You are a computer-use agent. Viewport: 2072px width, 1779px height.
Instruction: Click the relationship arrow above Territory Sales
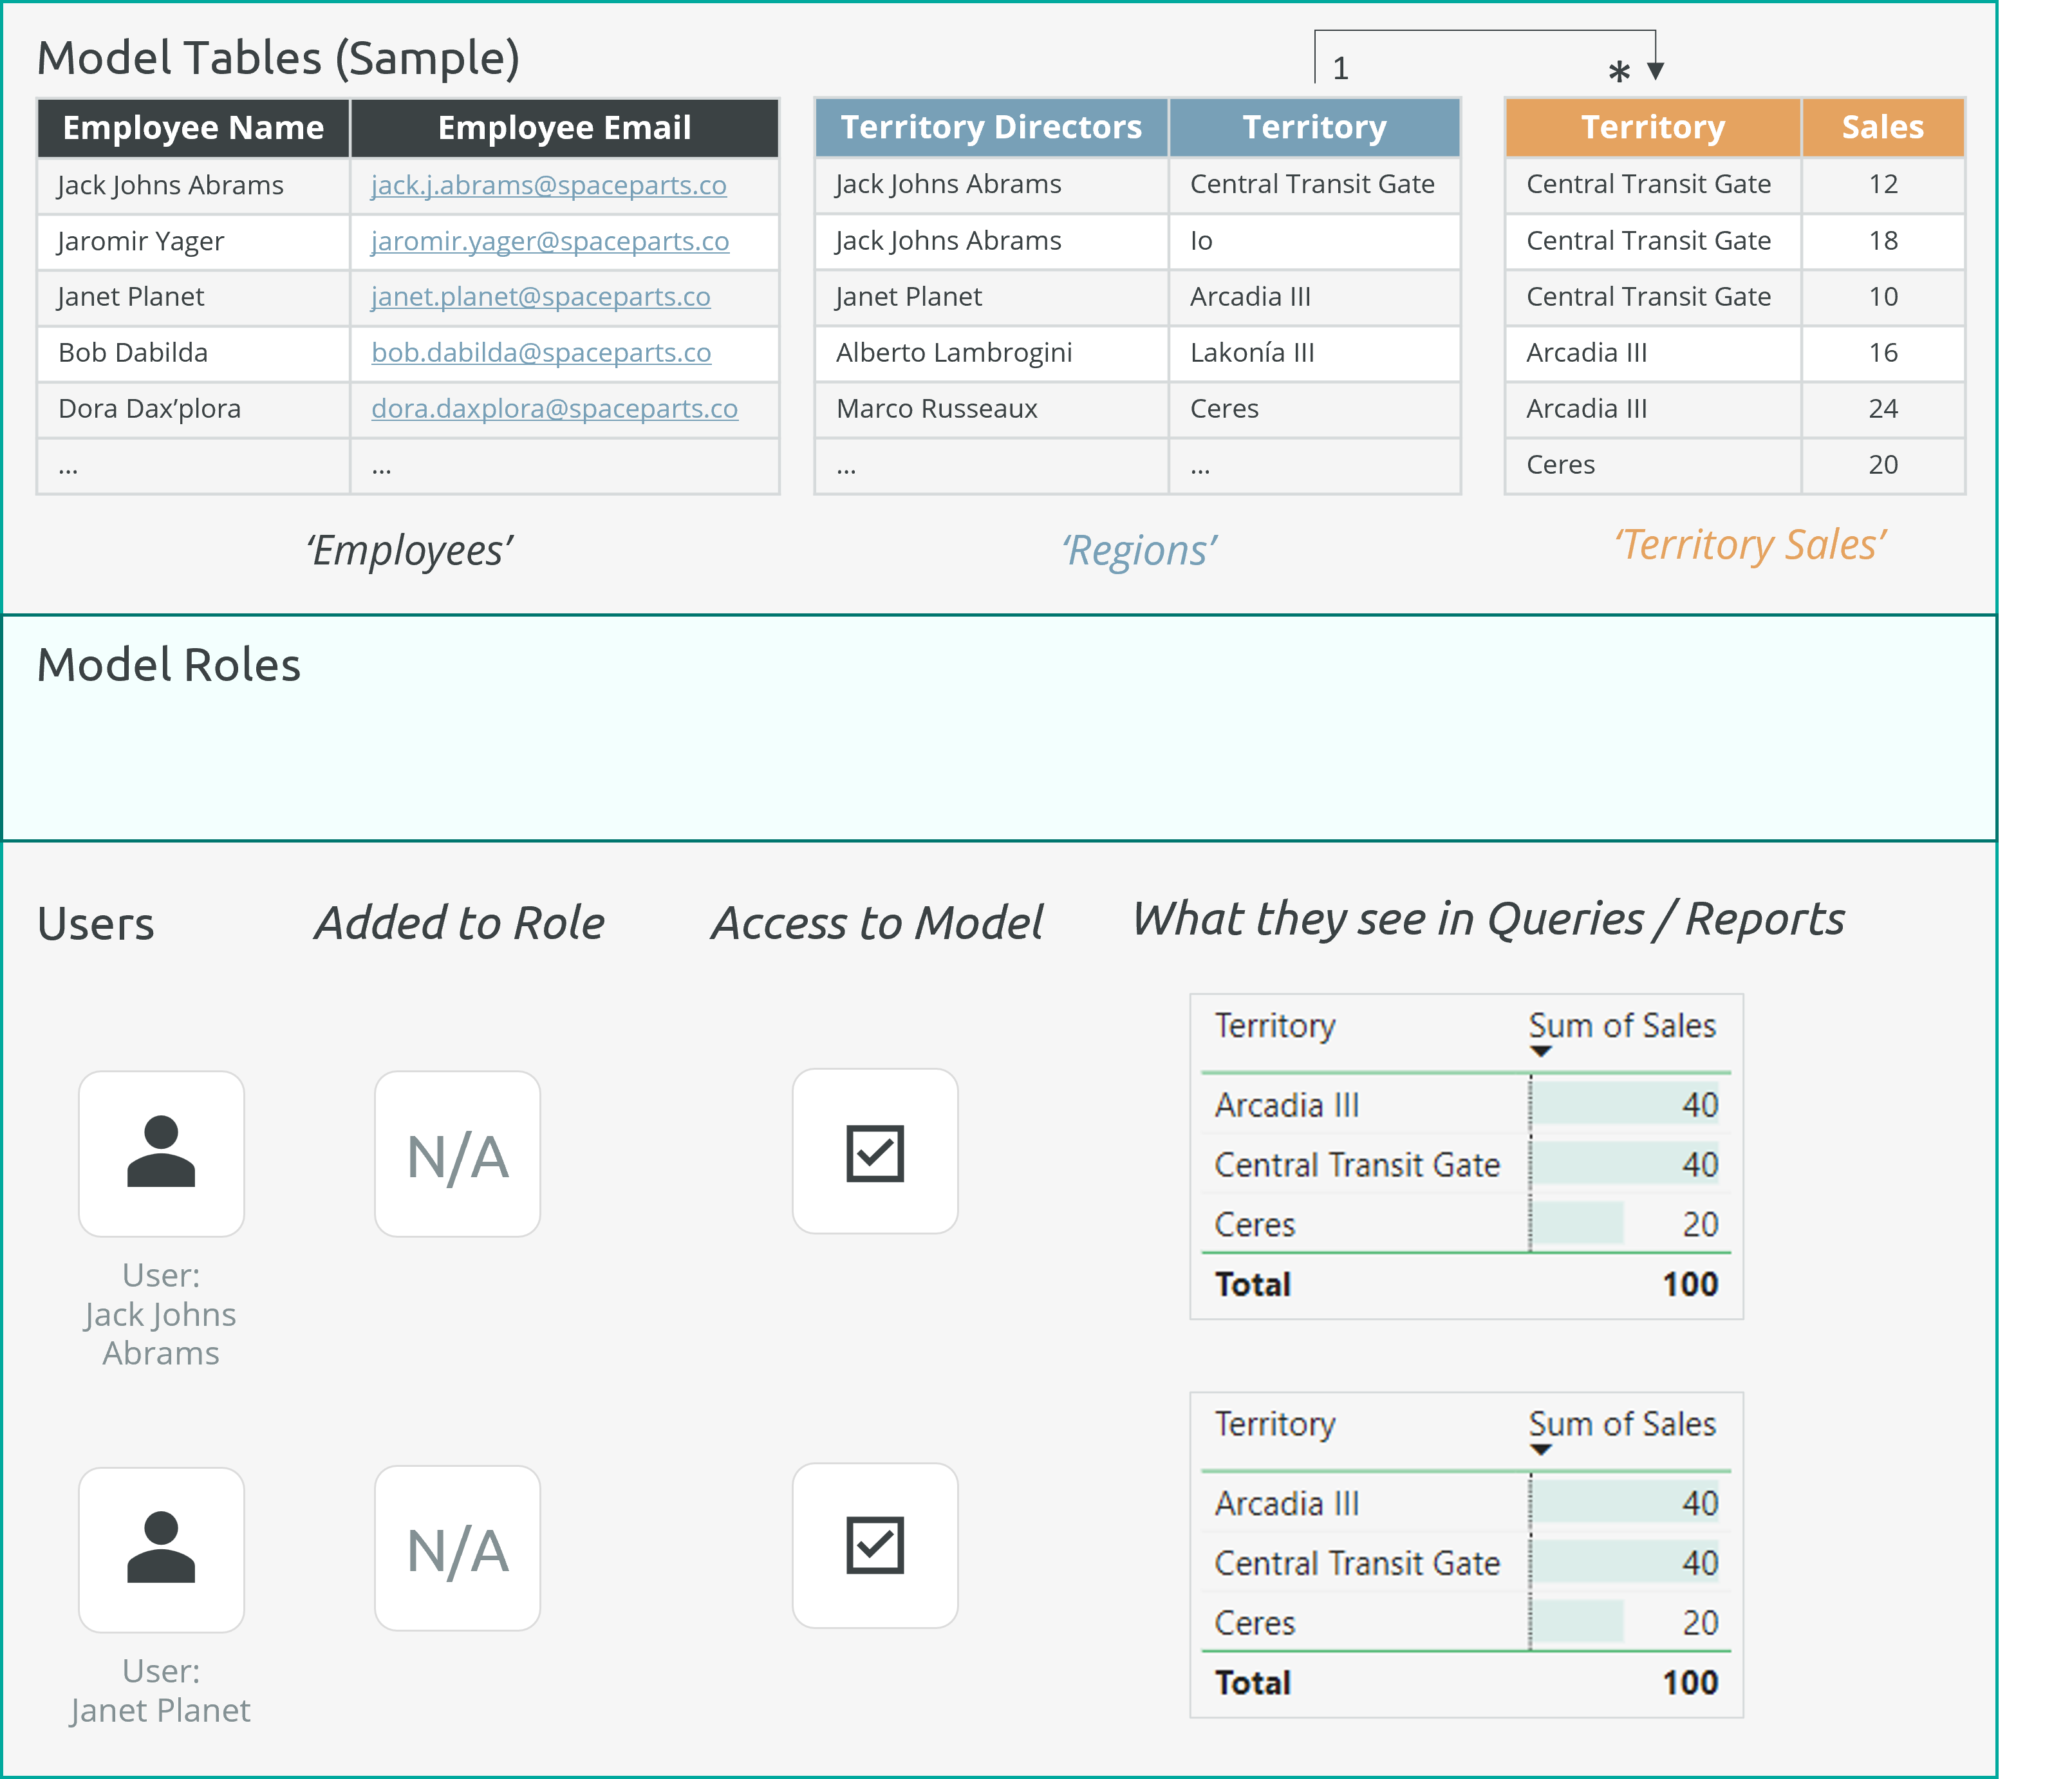1655,70
